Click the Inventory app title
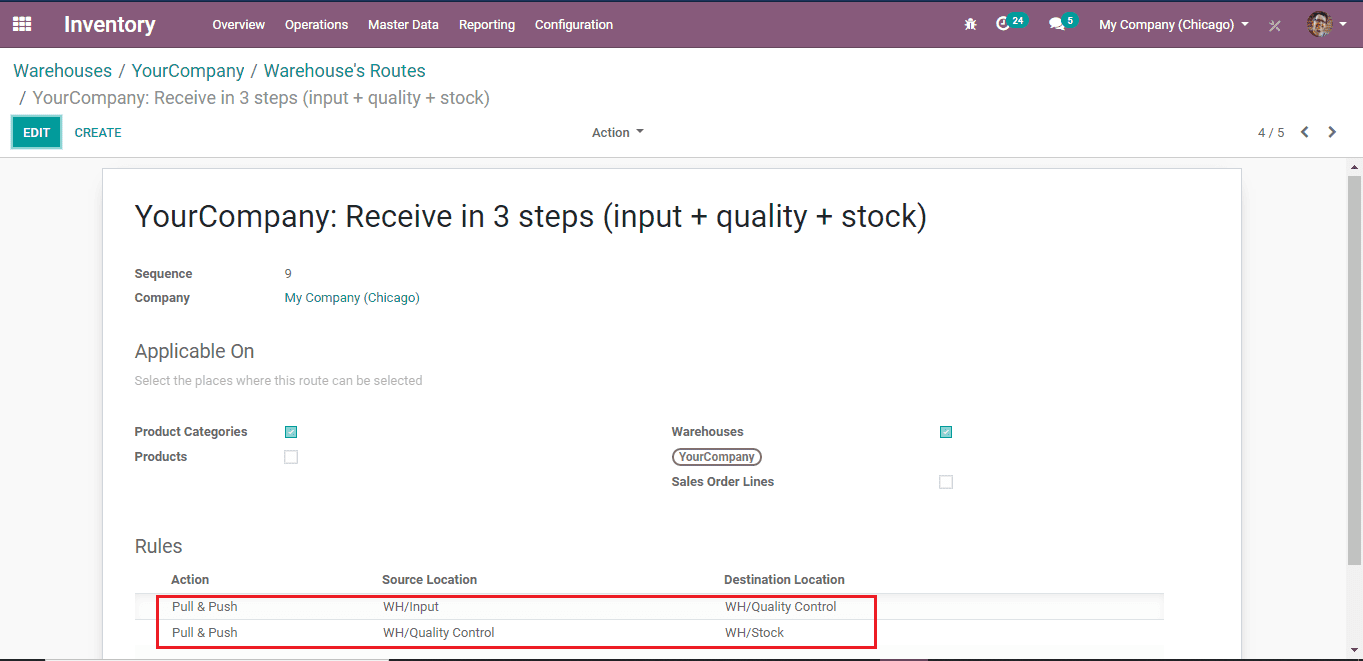The width and height of the screenshot is (1363, 661). pyautogui.click(x=110, y=24)
